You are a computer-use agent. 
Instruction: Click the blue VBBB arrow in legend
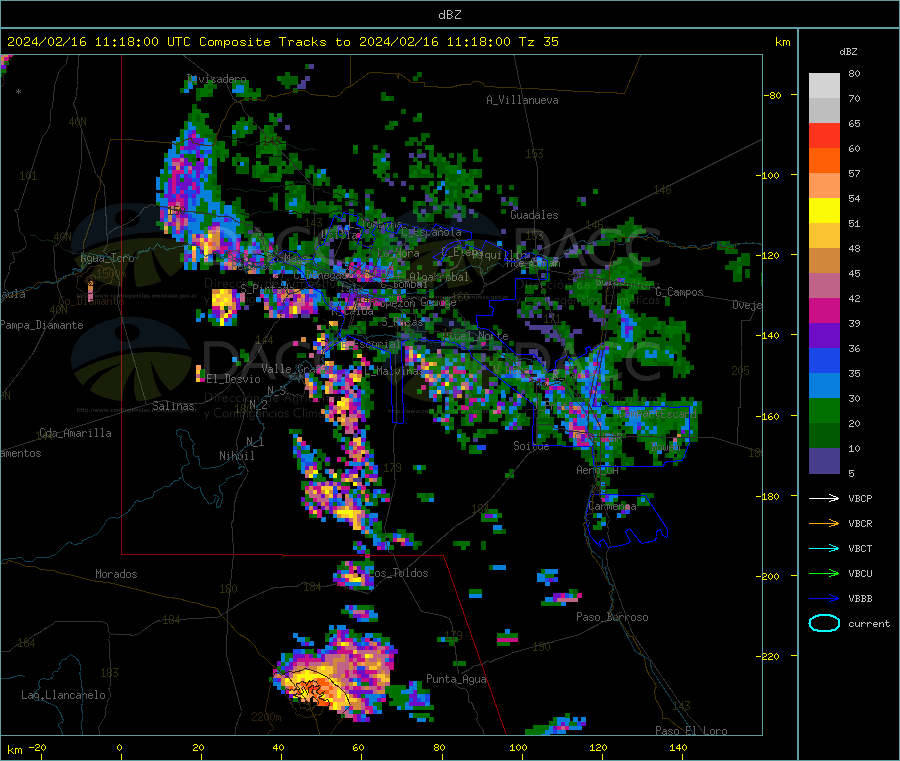(x=824, y=599)
